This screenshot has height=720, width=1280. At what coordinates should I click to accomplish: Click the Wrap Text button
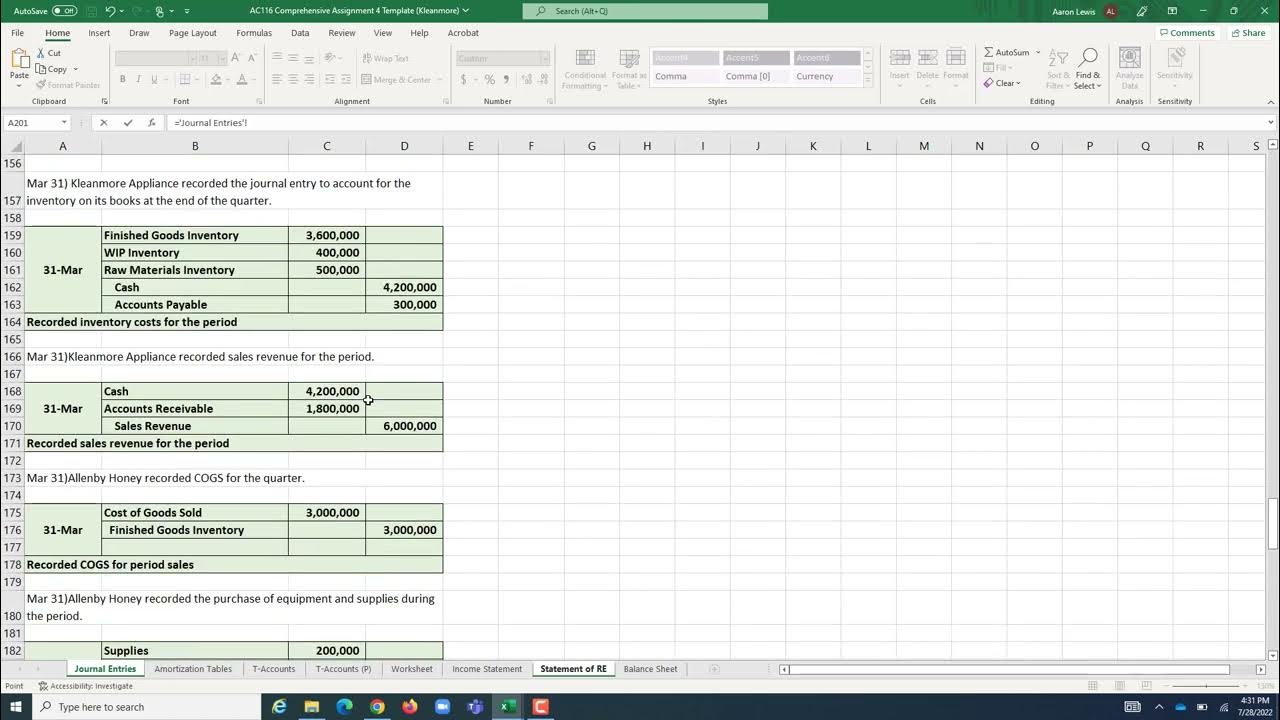tap(385, 58)
